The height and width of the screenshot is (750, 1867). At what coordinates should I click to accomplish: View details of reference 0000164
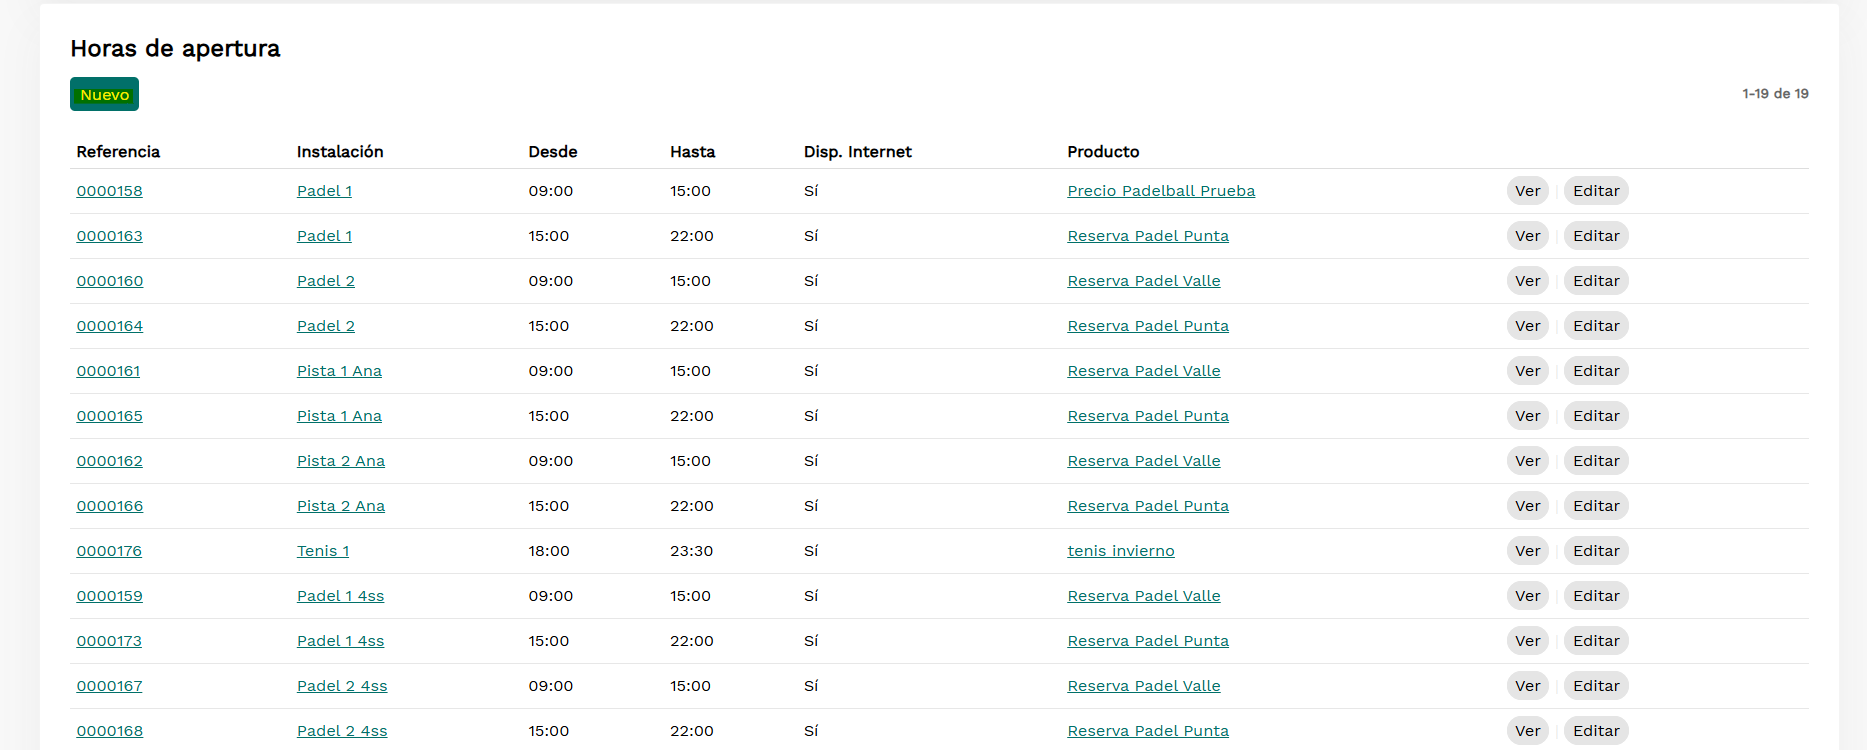coord(1526,326)
